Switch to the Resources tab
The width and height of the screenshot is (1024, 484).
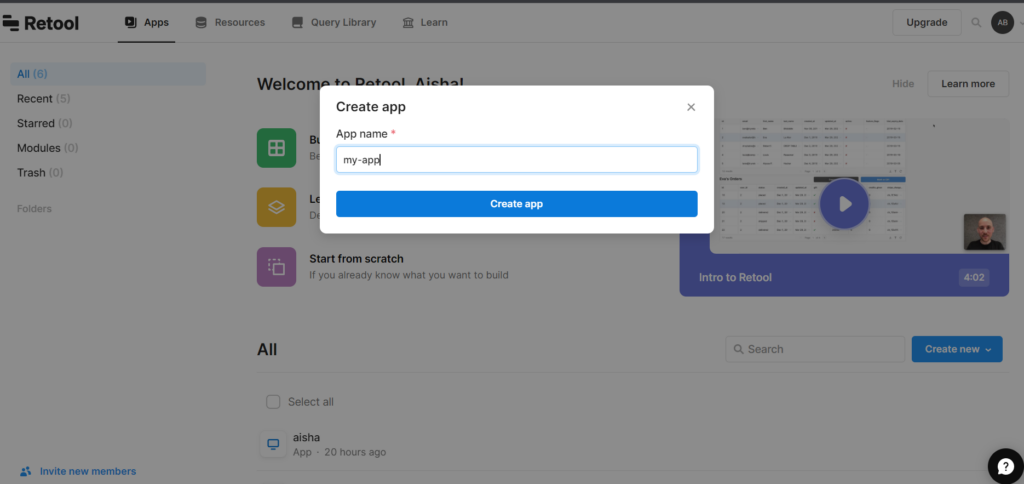click(x=230, y=22)
